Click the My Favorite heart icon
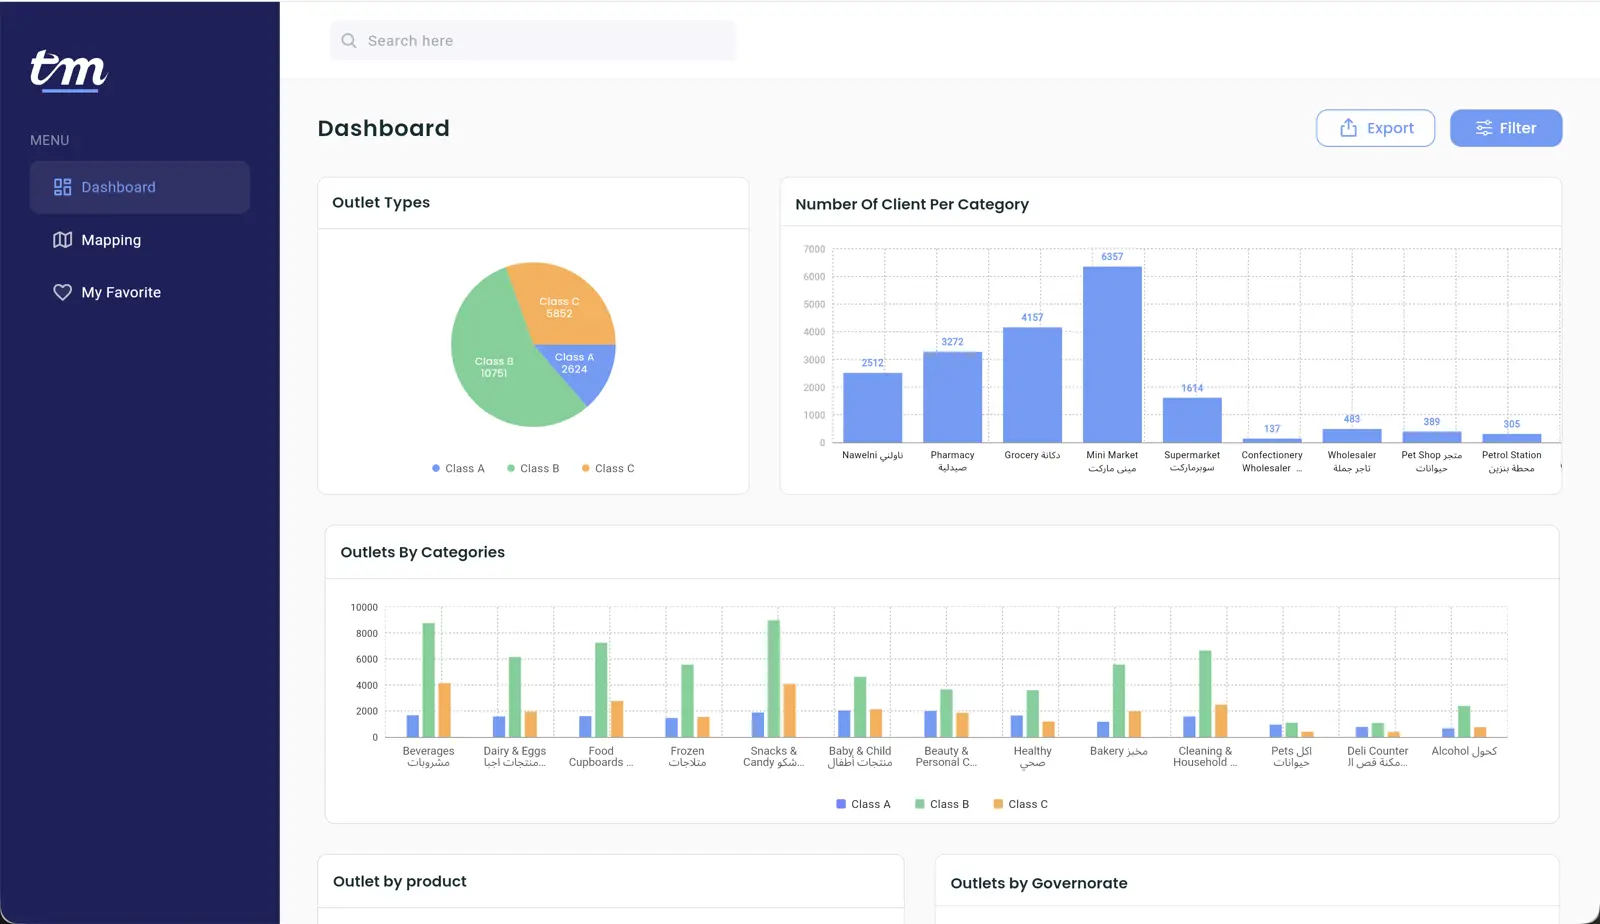The width and height of the screenshot is (1600, 924). click(x=62, y=292)
